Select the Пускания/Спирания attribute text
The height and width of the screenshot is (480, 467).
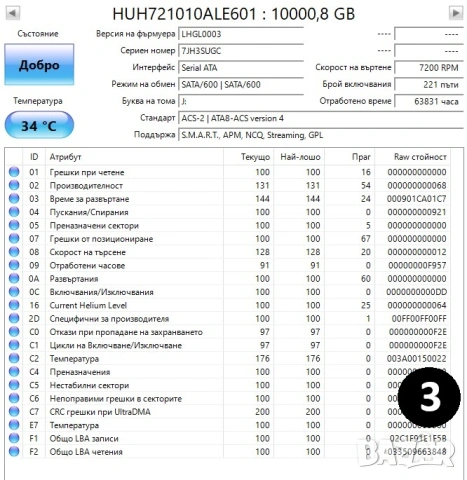(x=89, y=212)
